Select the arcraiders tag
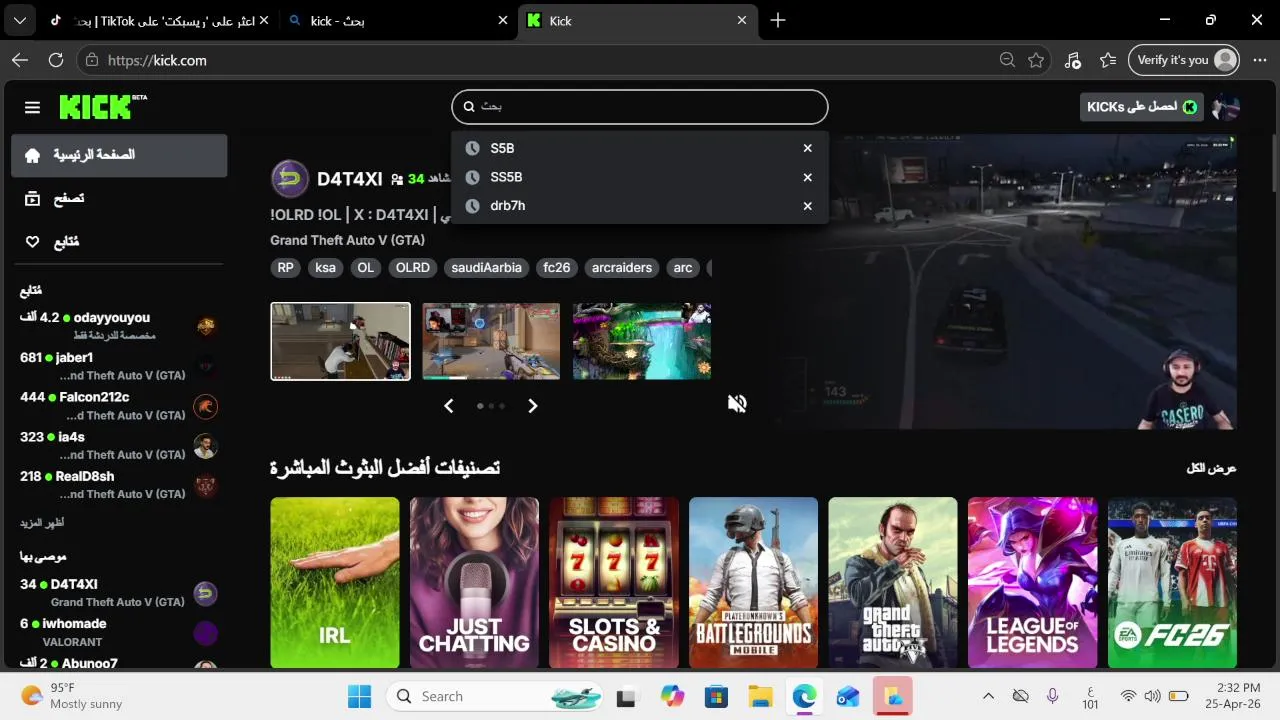Image resolution: width=1280 pixels, height=720 pixels. pos(622,268)
